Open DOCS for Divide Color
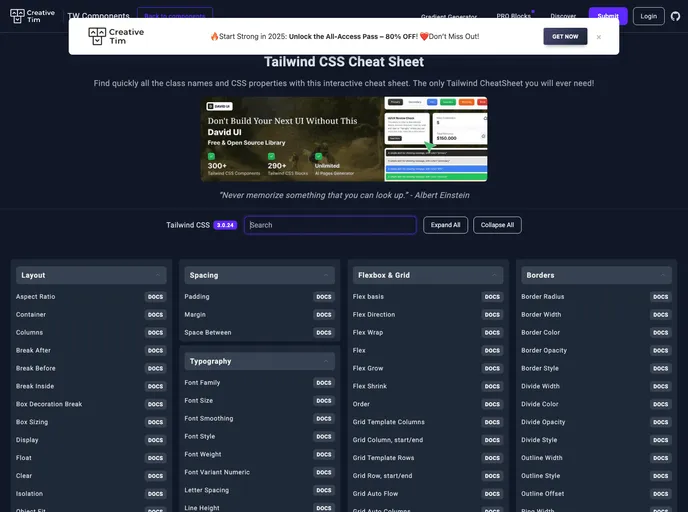 pos(660,405)
